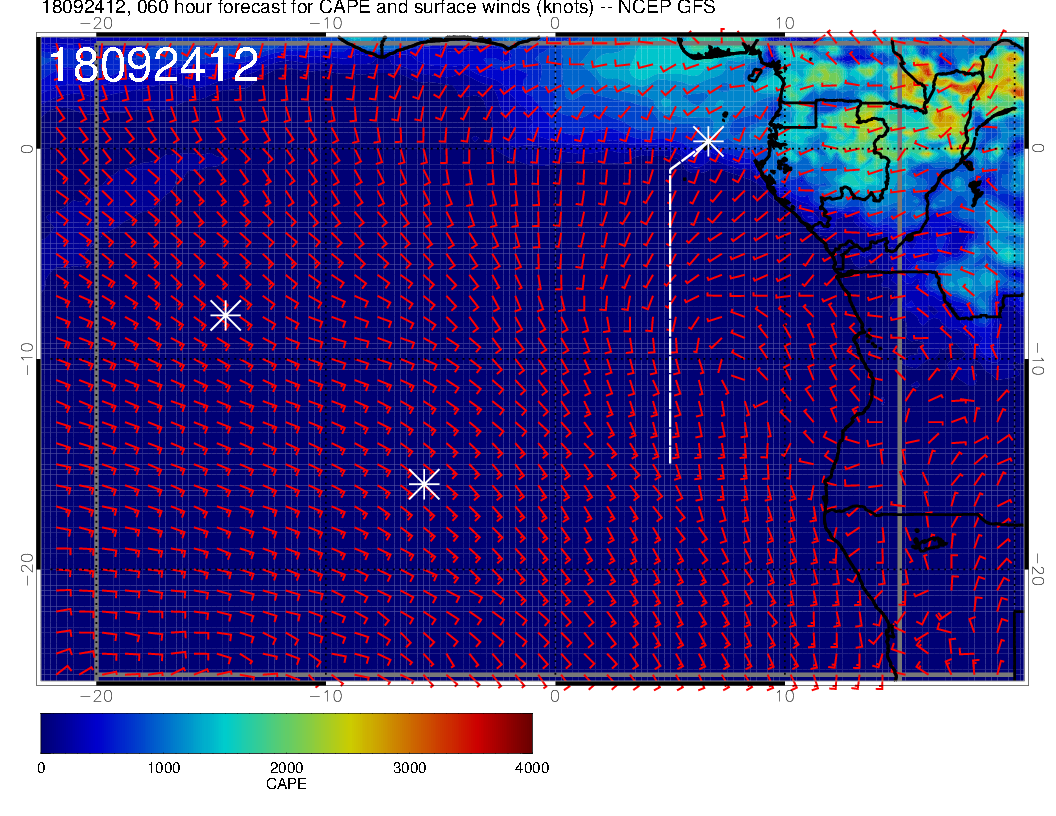Click the colorbar tick label 0
This screenshot has height=816, width=1056.
[41, 768]
